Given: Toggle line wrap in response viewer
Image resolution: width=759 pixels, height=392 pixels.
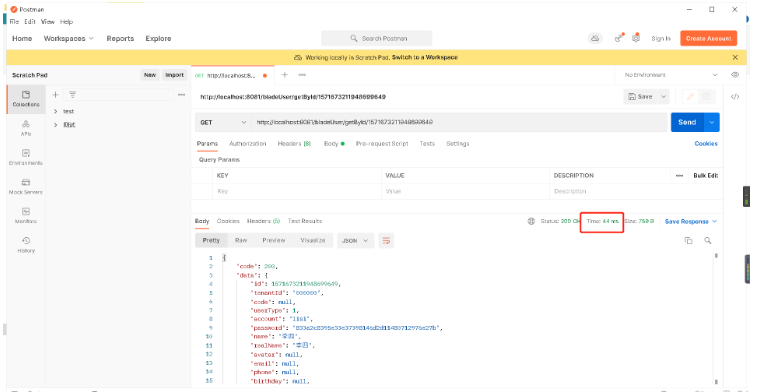Looking at the screenshot, I should pyautogui.click(x=386, y=241).
